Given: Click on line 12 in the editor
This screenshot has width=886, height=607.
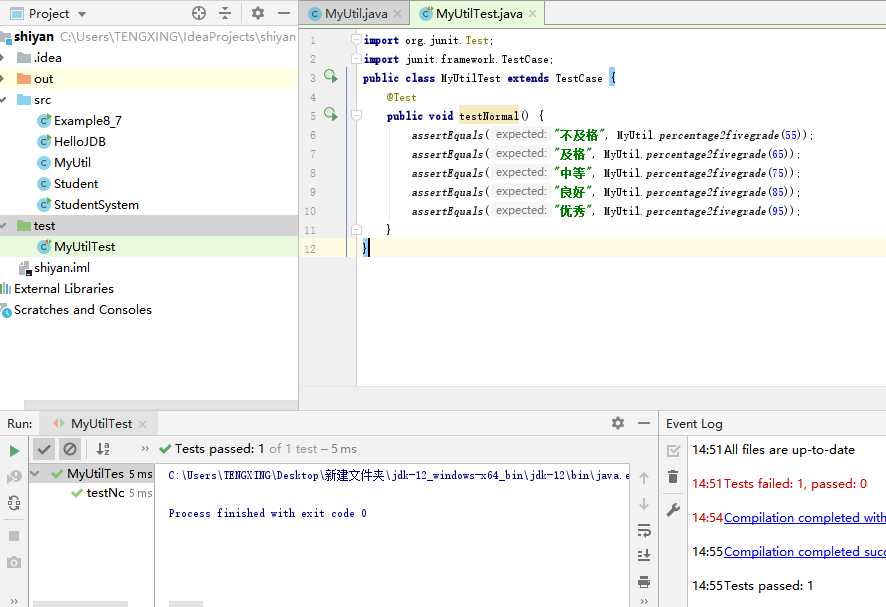Looking at the screenshot, I should click(x=622, y=248).
